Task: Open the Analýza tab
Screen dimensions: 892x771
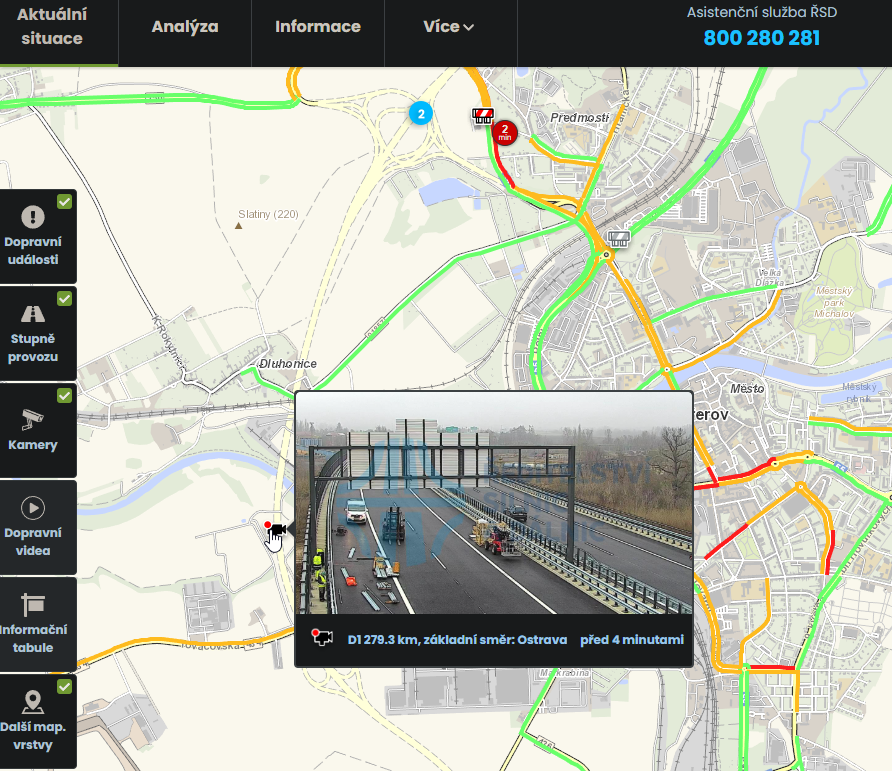Action: [185, 27]
